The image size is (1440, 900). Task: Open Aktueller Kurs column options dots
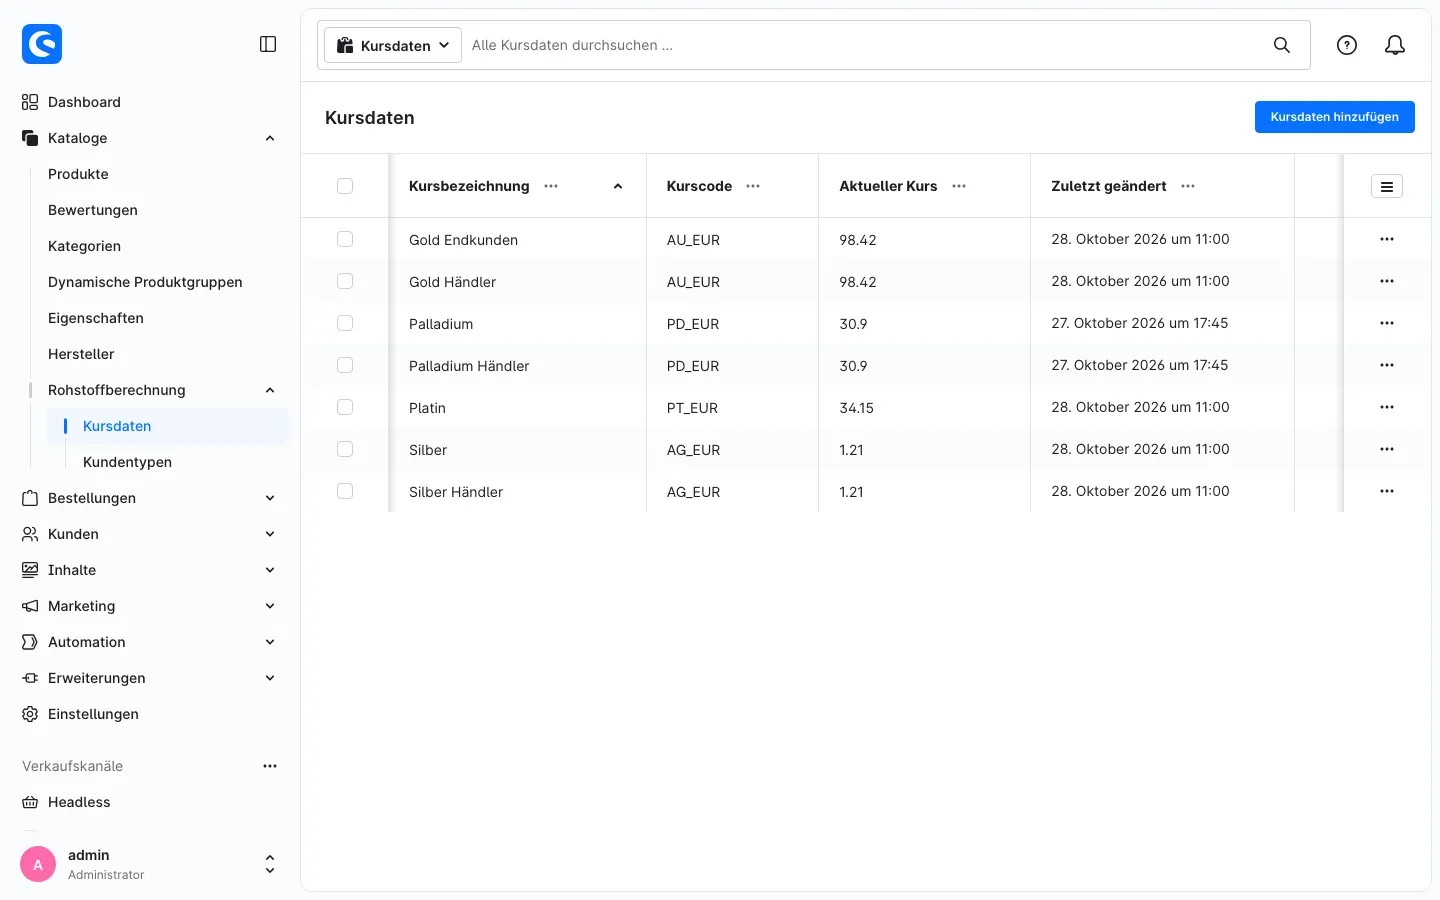[959, 186]
